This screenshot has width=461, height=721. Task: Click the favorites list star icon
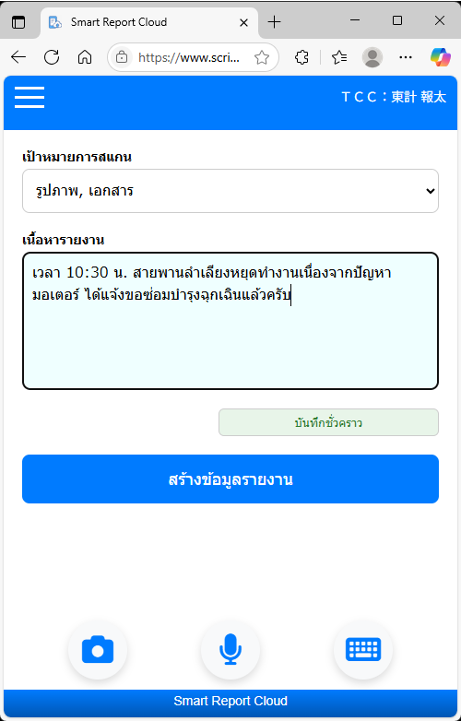tap(340, 57)
